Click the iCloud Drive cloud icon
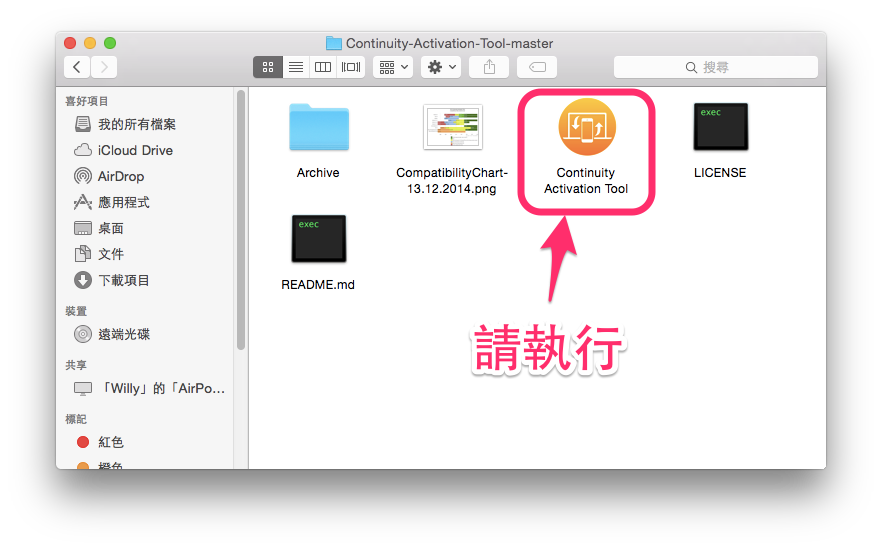Viewport: 882px width, 549px height. pyautogui.click(x=83, y=150)
